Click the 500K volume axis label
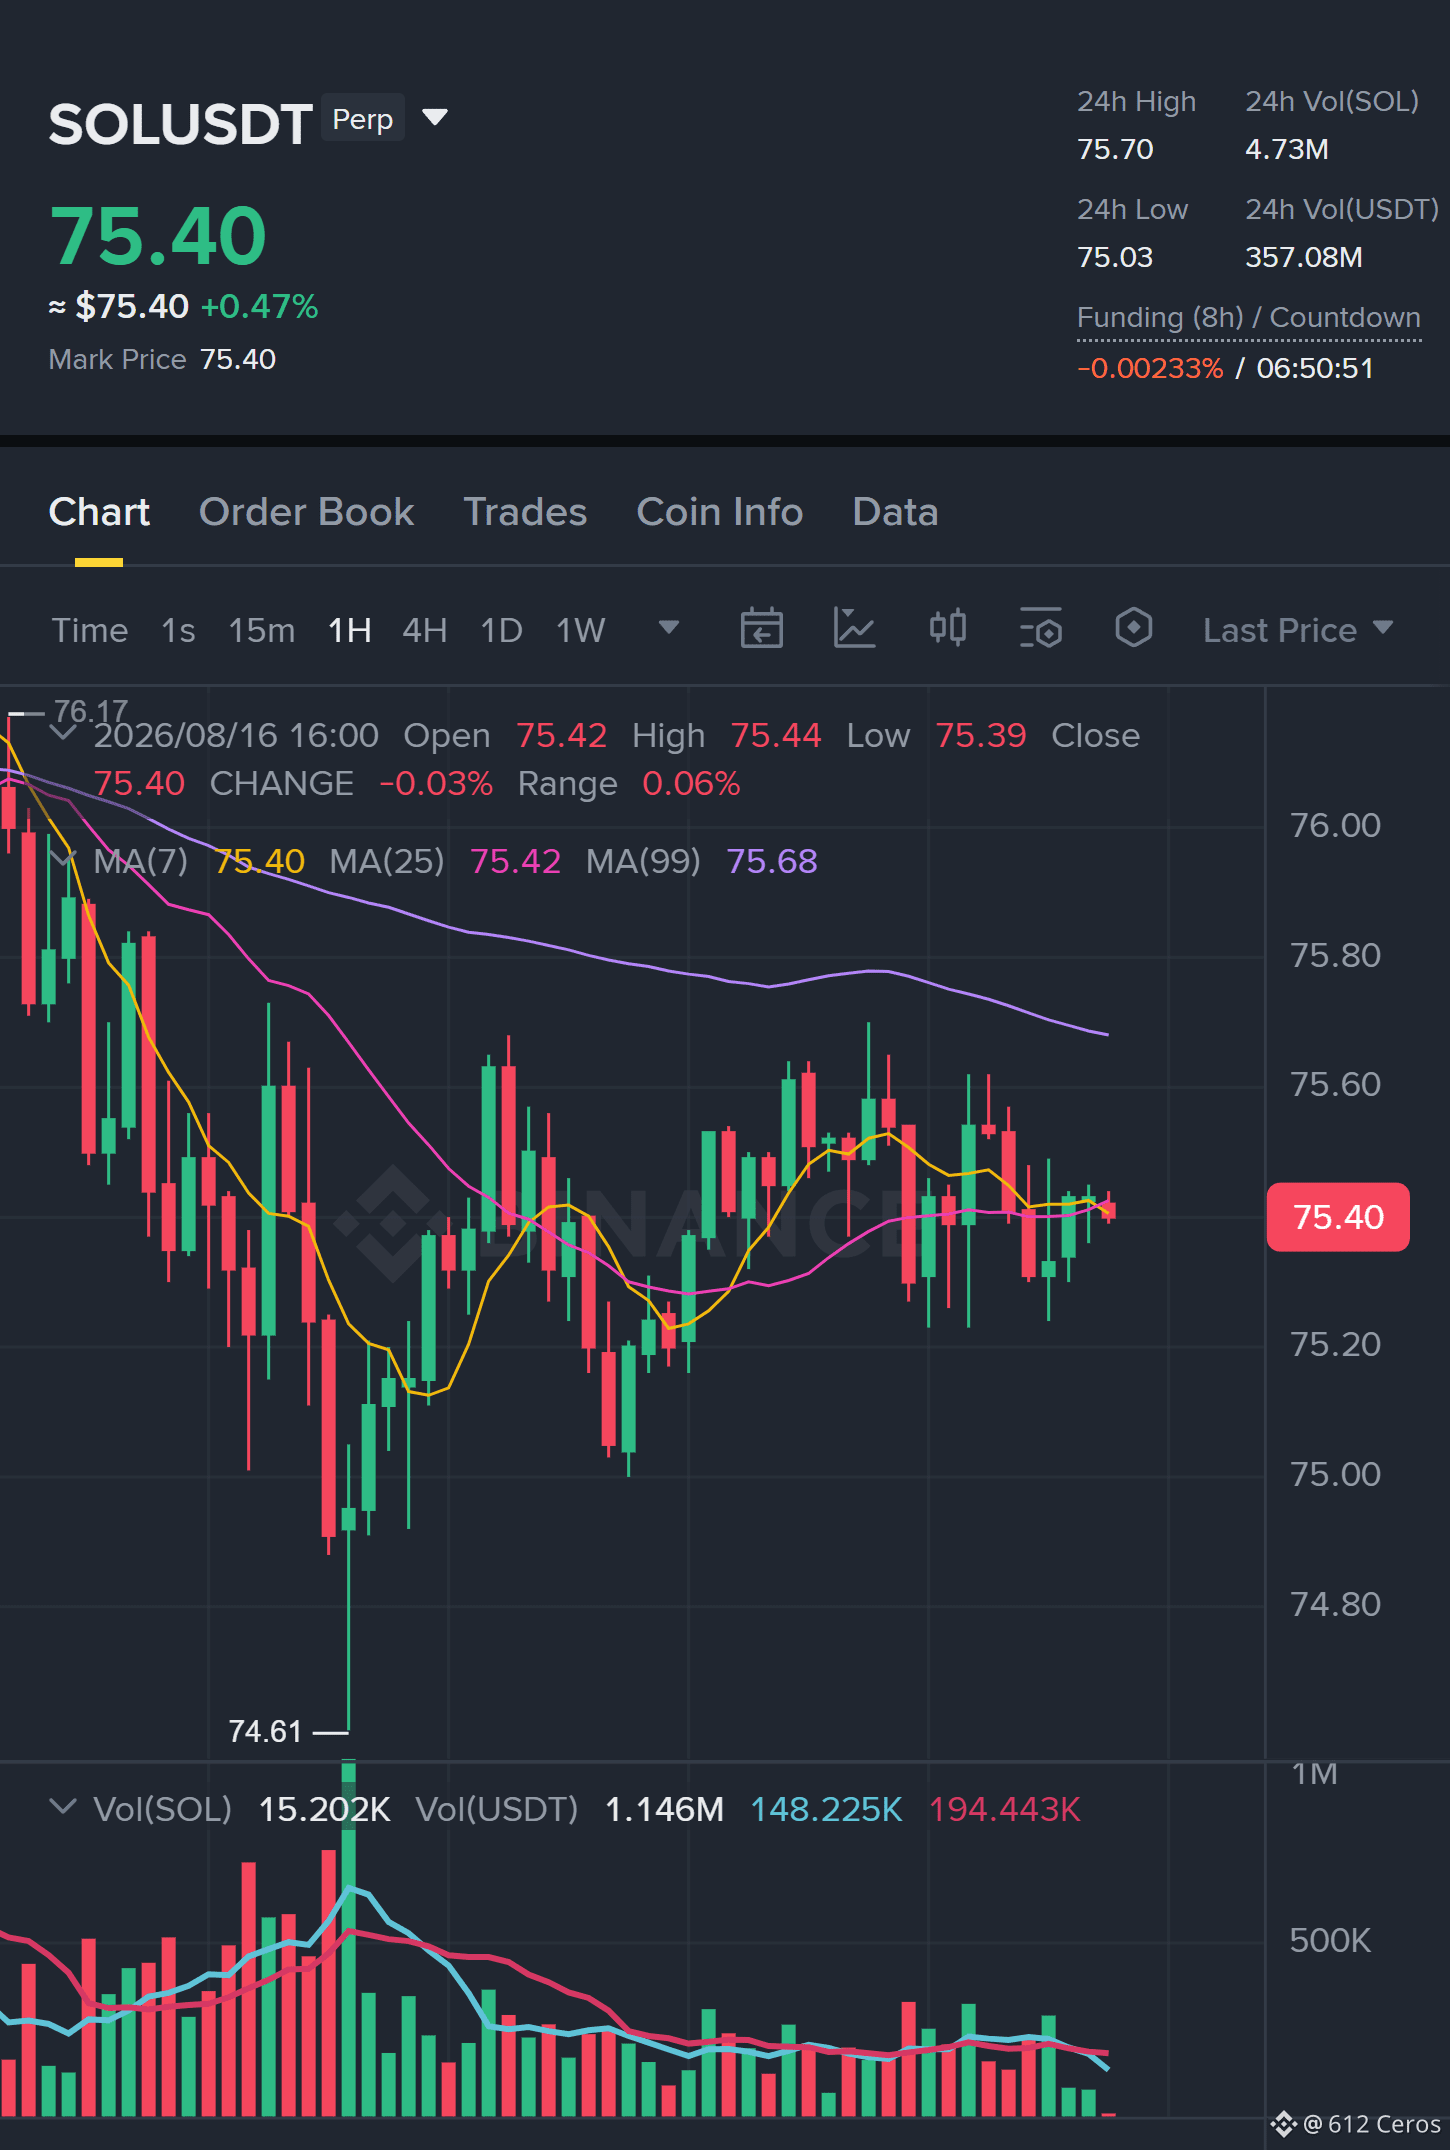This screenshot has width=1450, height=2150. tap(1329, 1940)
